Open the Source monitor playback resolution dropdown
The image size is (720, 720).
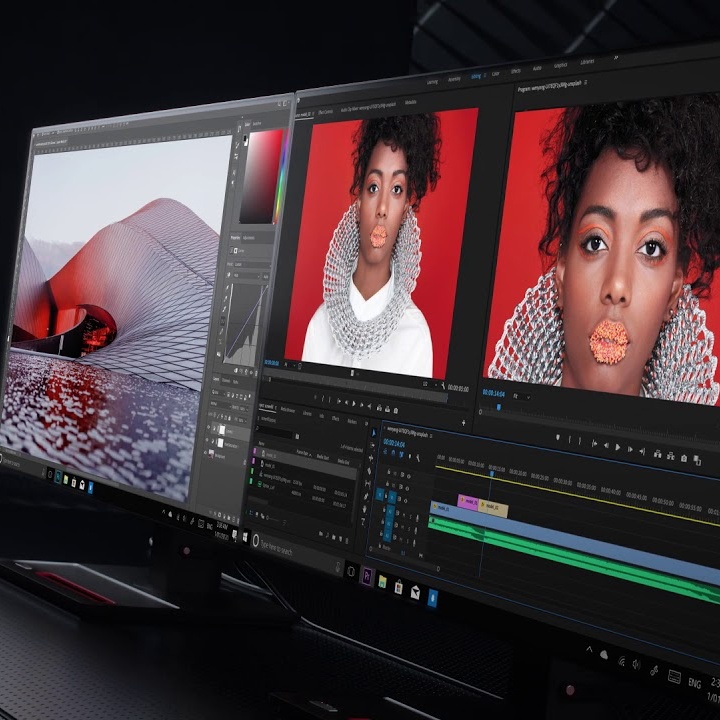click(428, 384)
